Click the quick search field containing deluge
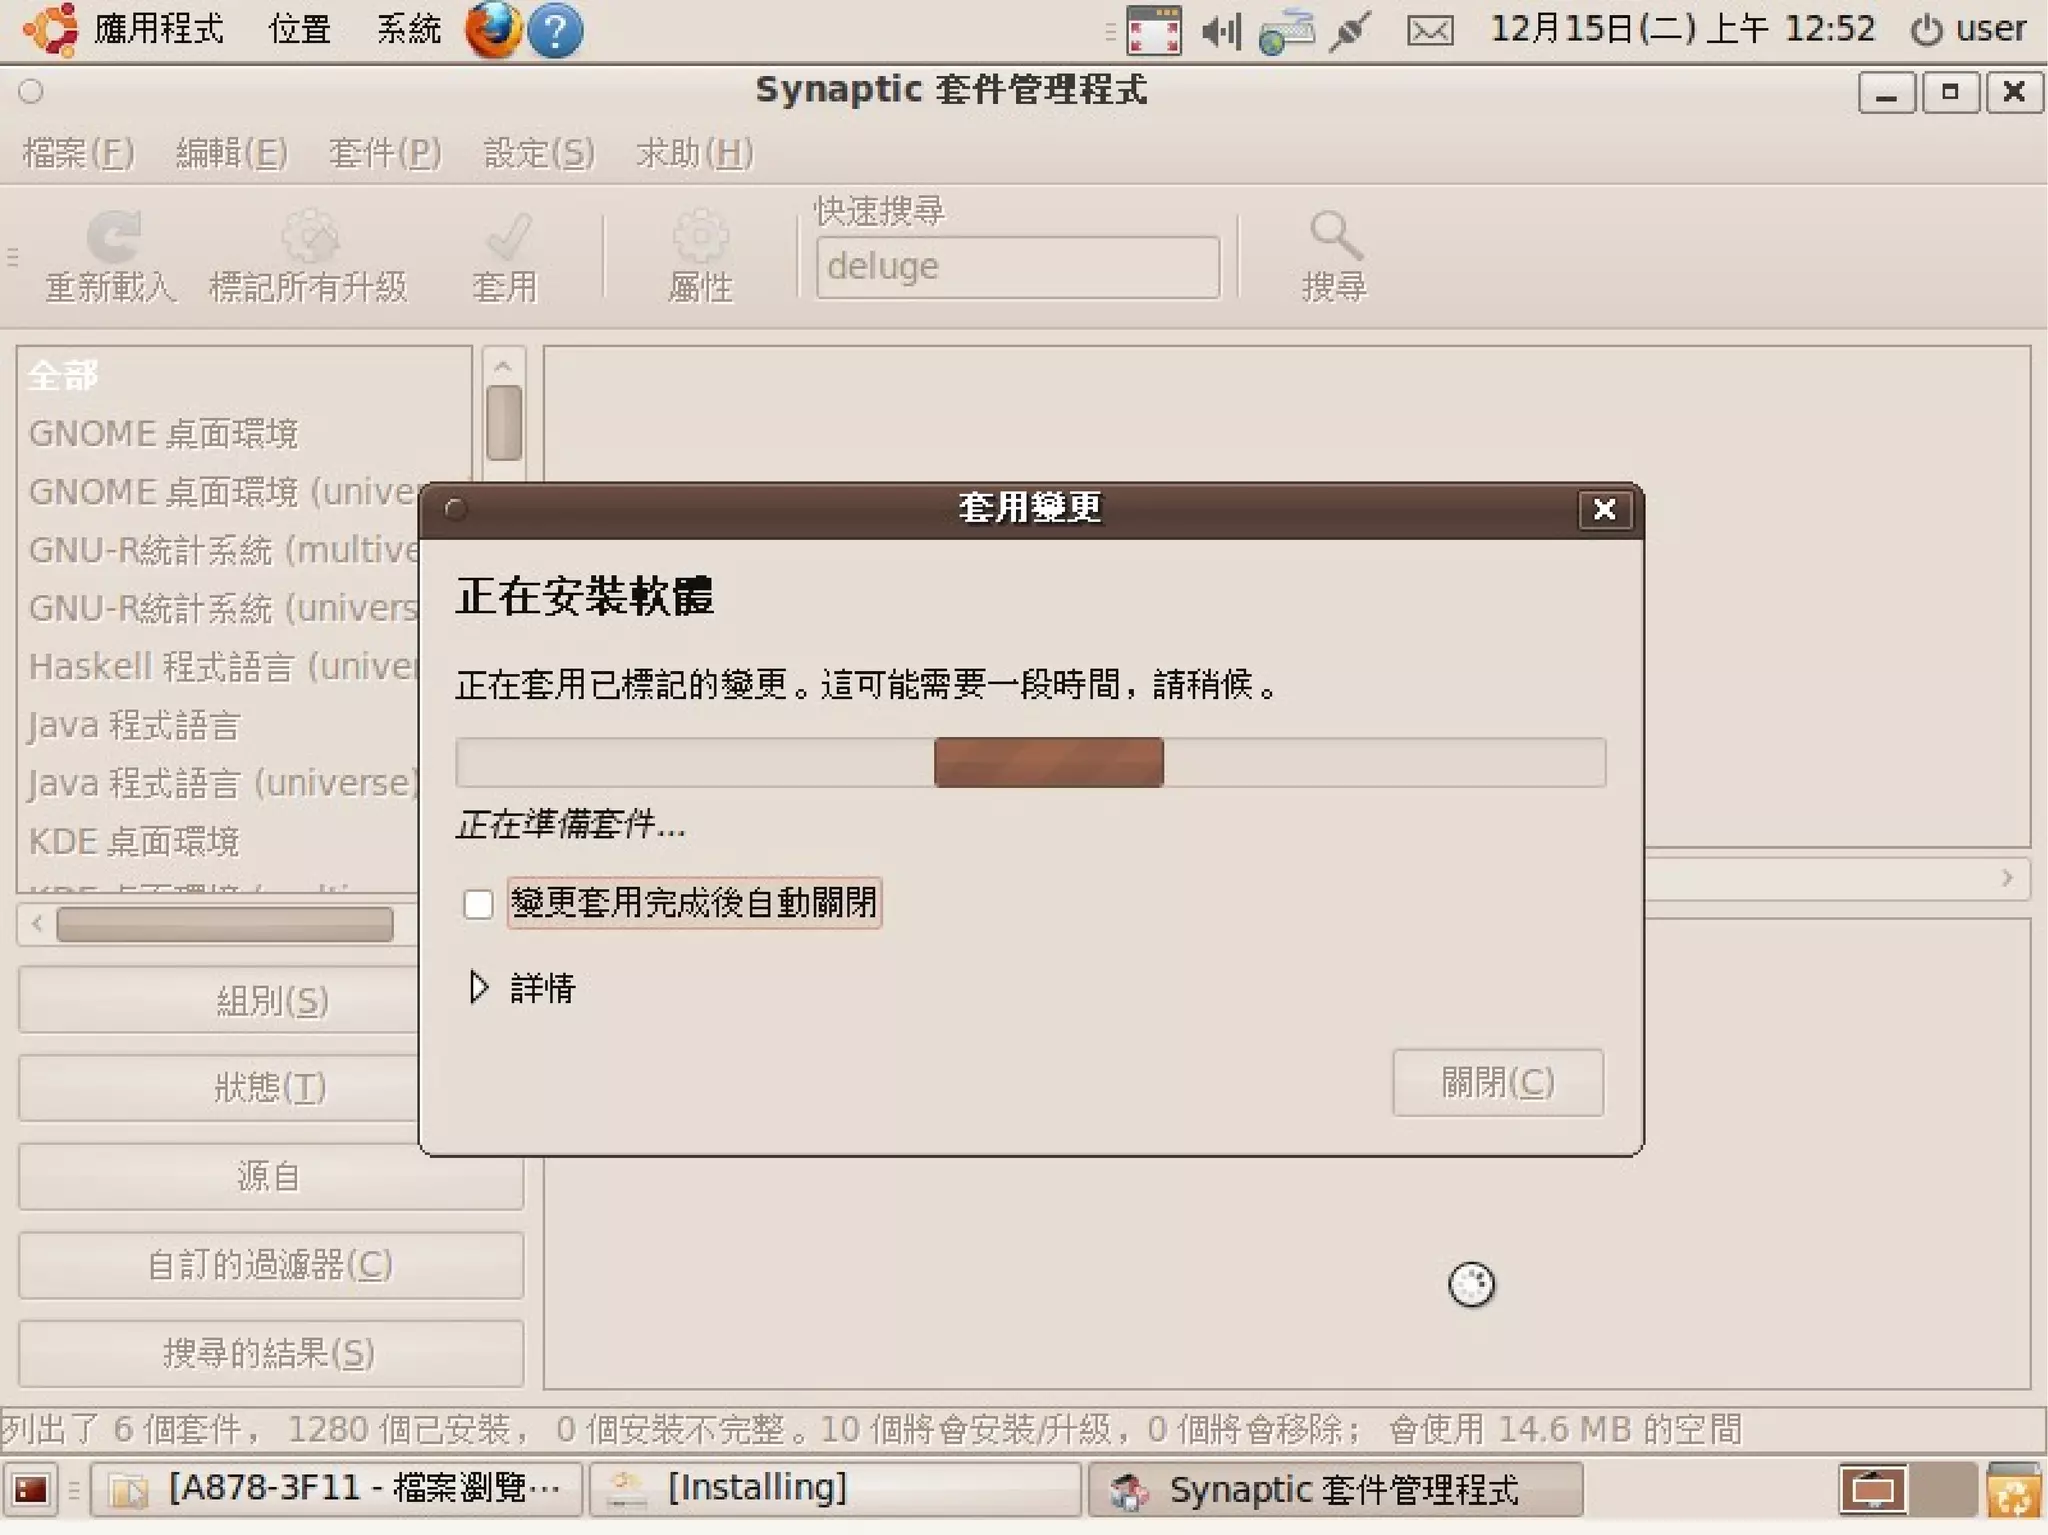 pos(1018,267)
